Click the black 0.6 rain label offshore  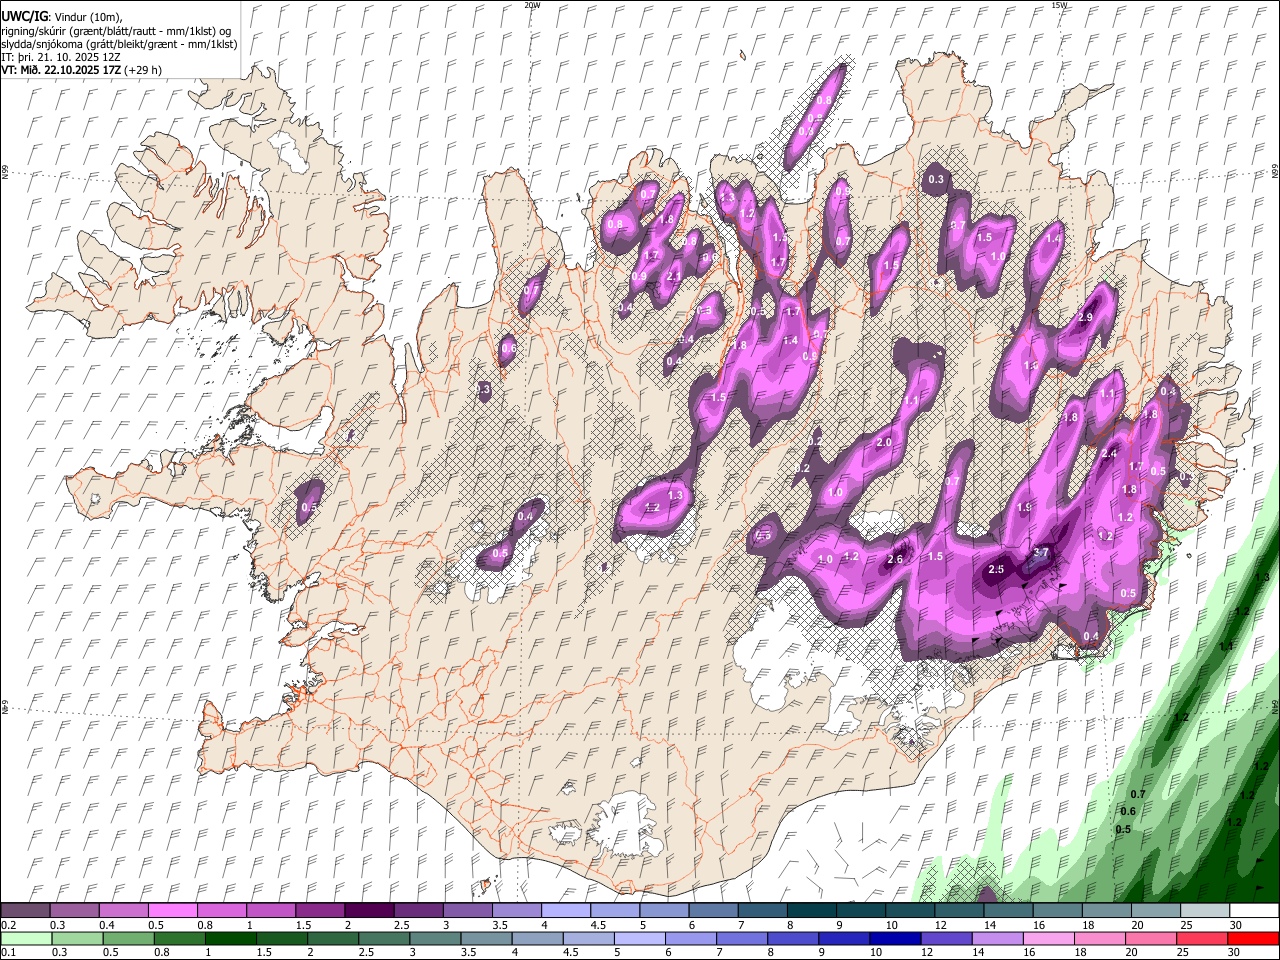point(1127,811)
